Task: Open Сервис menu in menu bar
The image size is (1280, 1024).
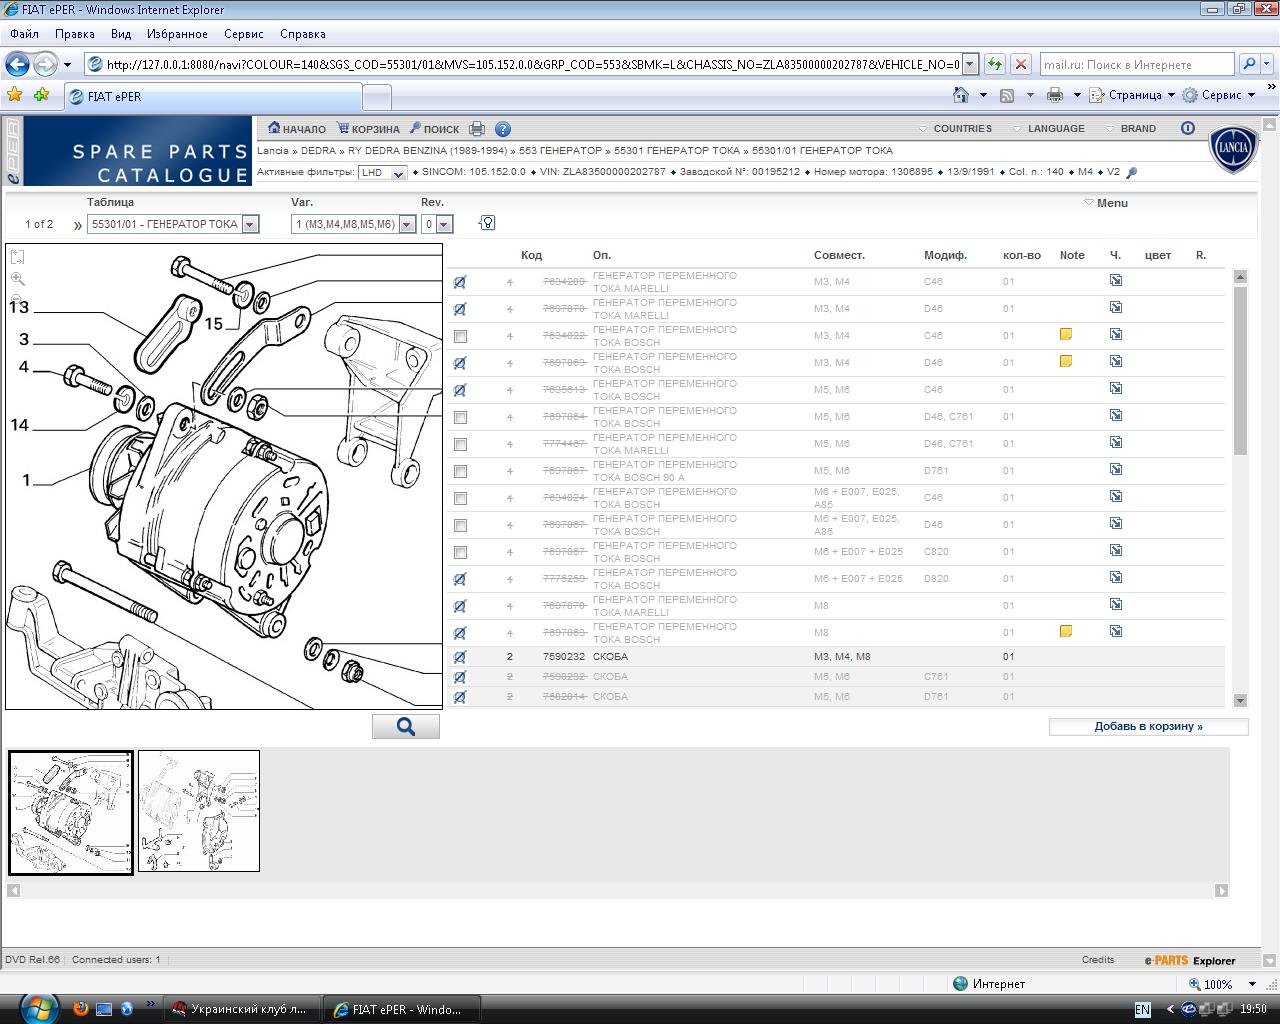Action: coord(244,33)
